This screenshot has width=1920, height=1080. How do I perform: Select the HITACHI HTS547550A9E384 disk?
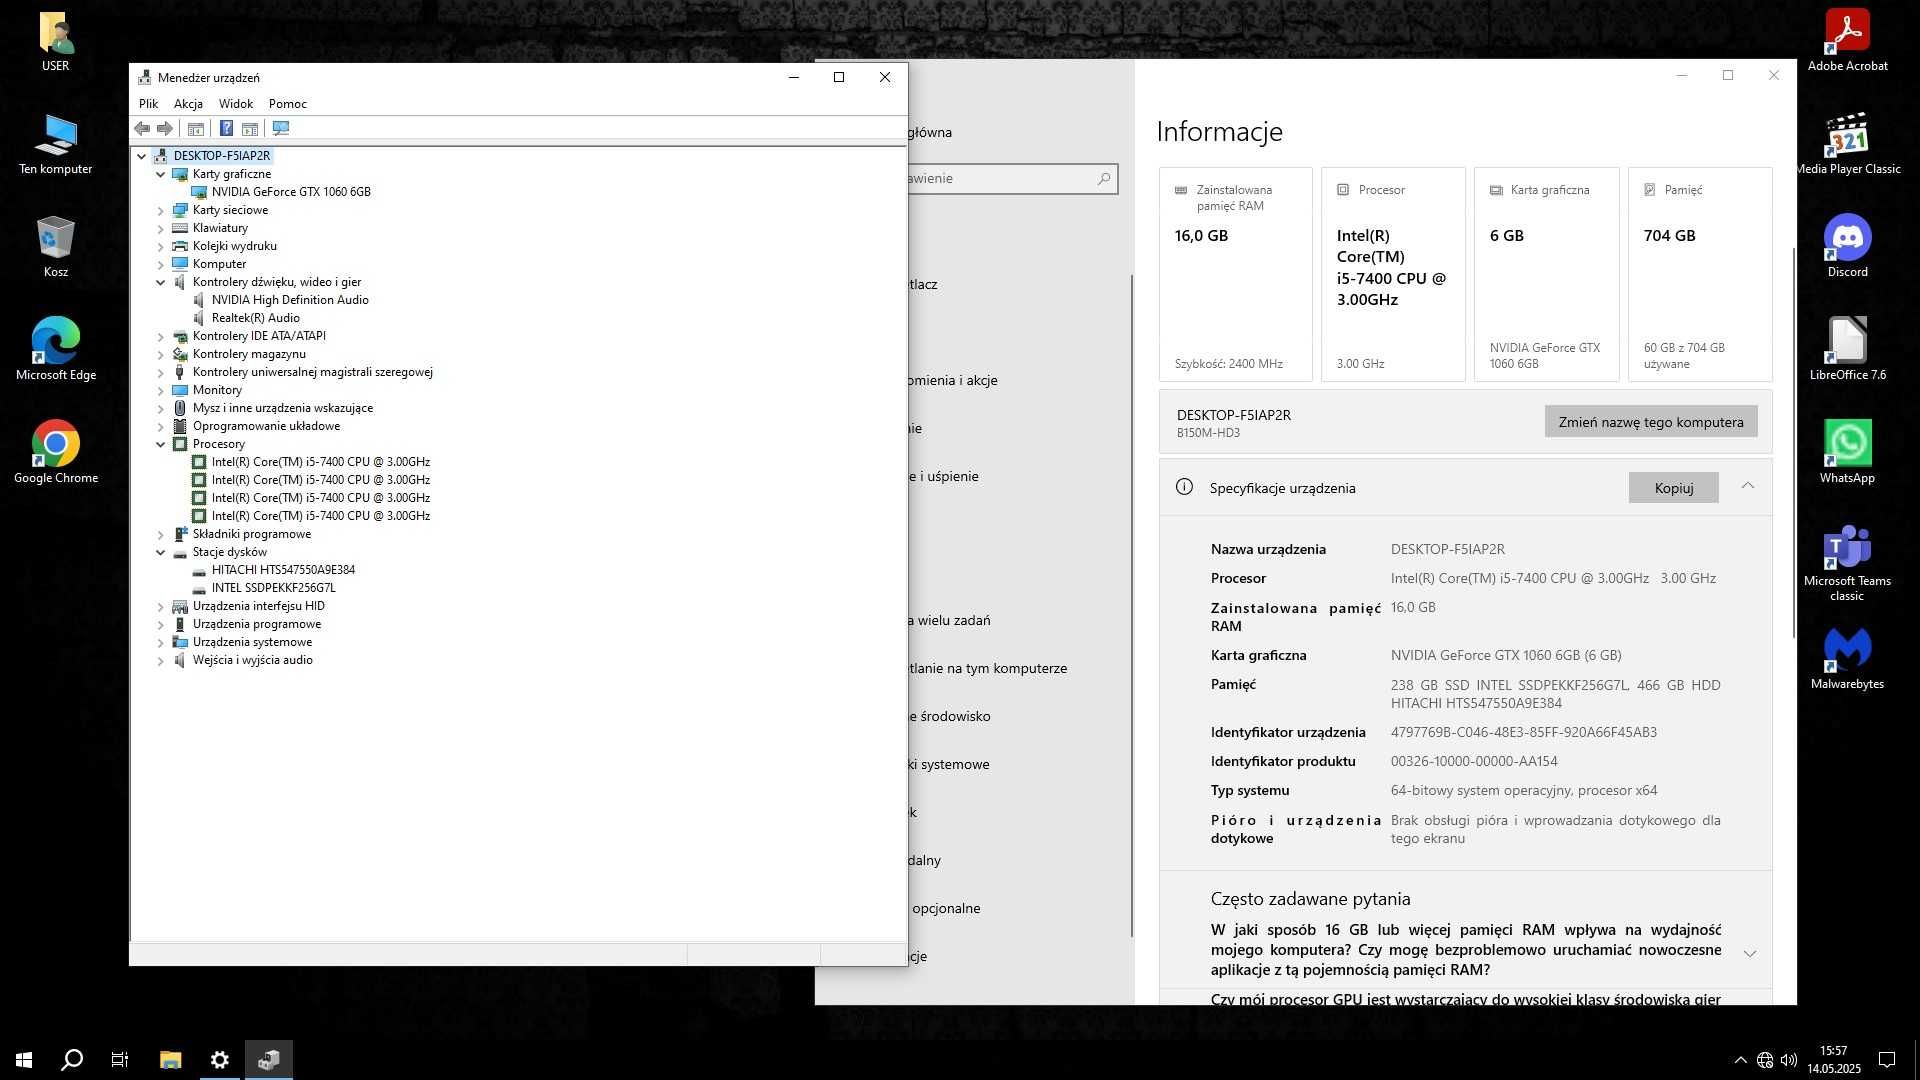283,570
